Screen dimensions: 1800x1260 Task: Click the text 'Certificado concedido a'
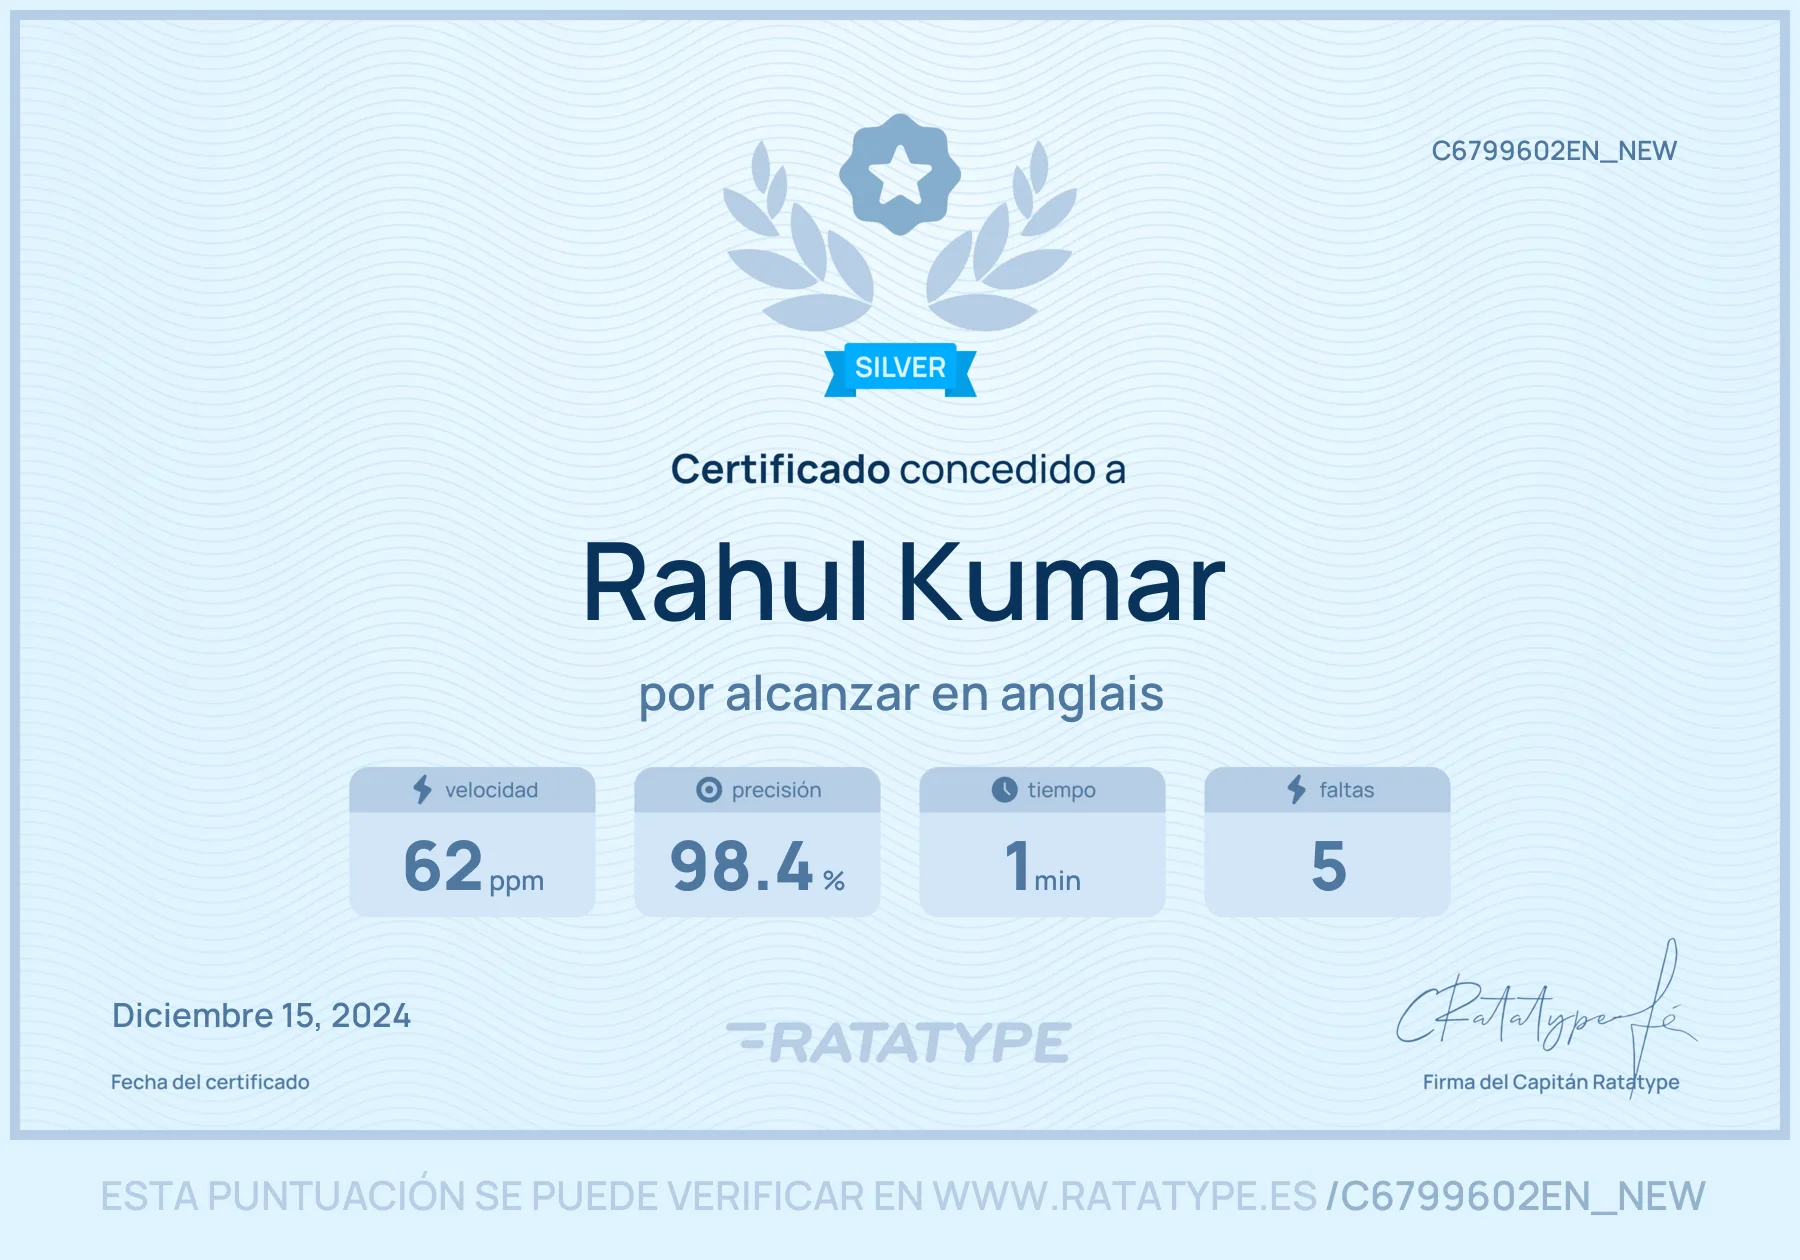[x=898, y=469]
